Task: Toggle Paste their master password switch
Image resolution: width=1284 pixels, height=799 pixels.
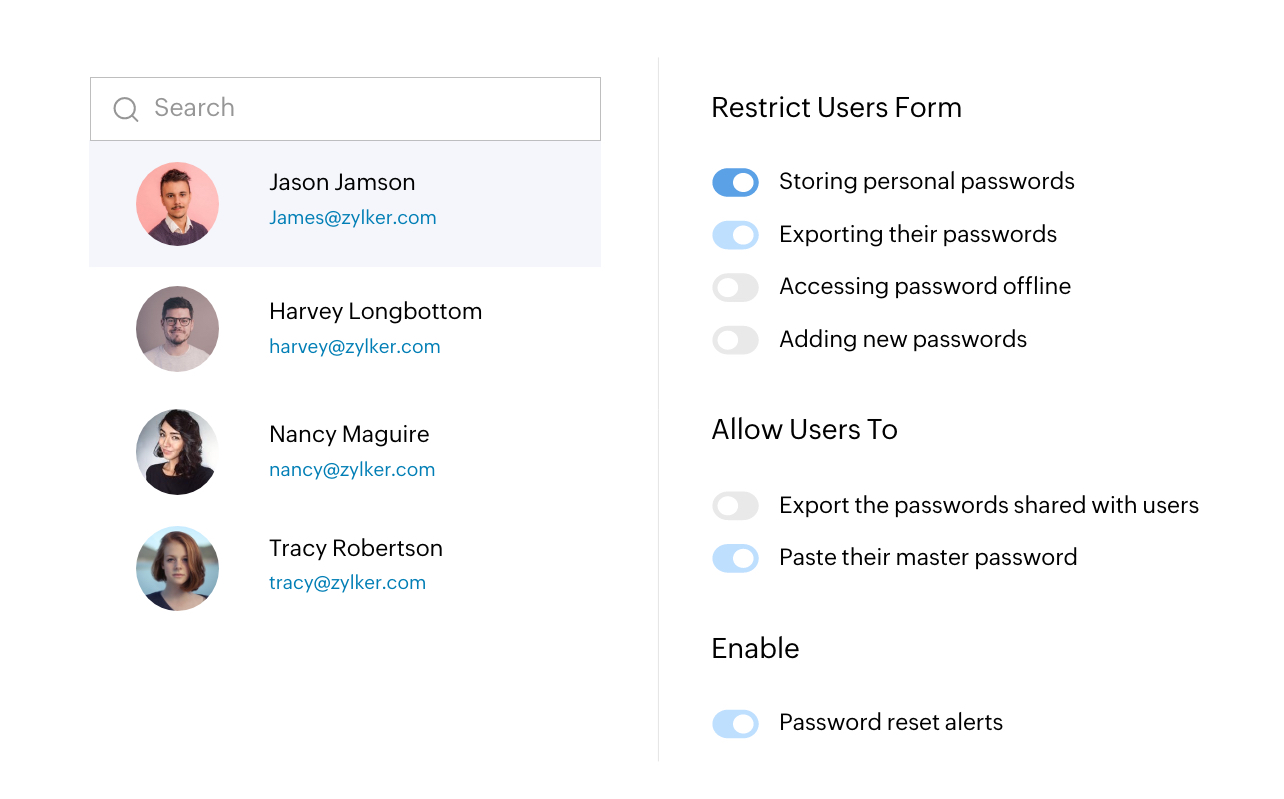Action: [x=735, y=558]
